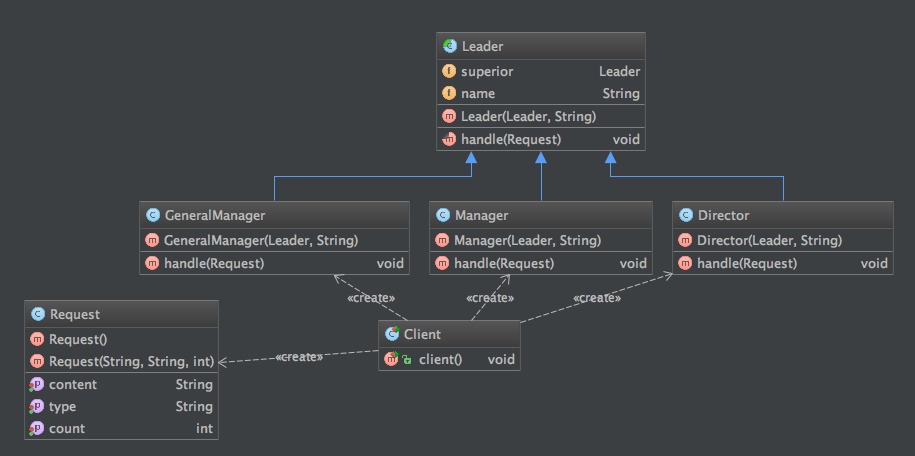The height and width of the screenshot is (456, 915).
Task: Select the Leader(Leader, String) constructor
Action: pos(528,117)
